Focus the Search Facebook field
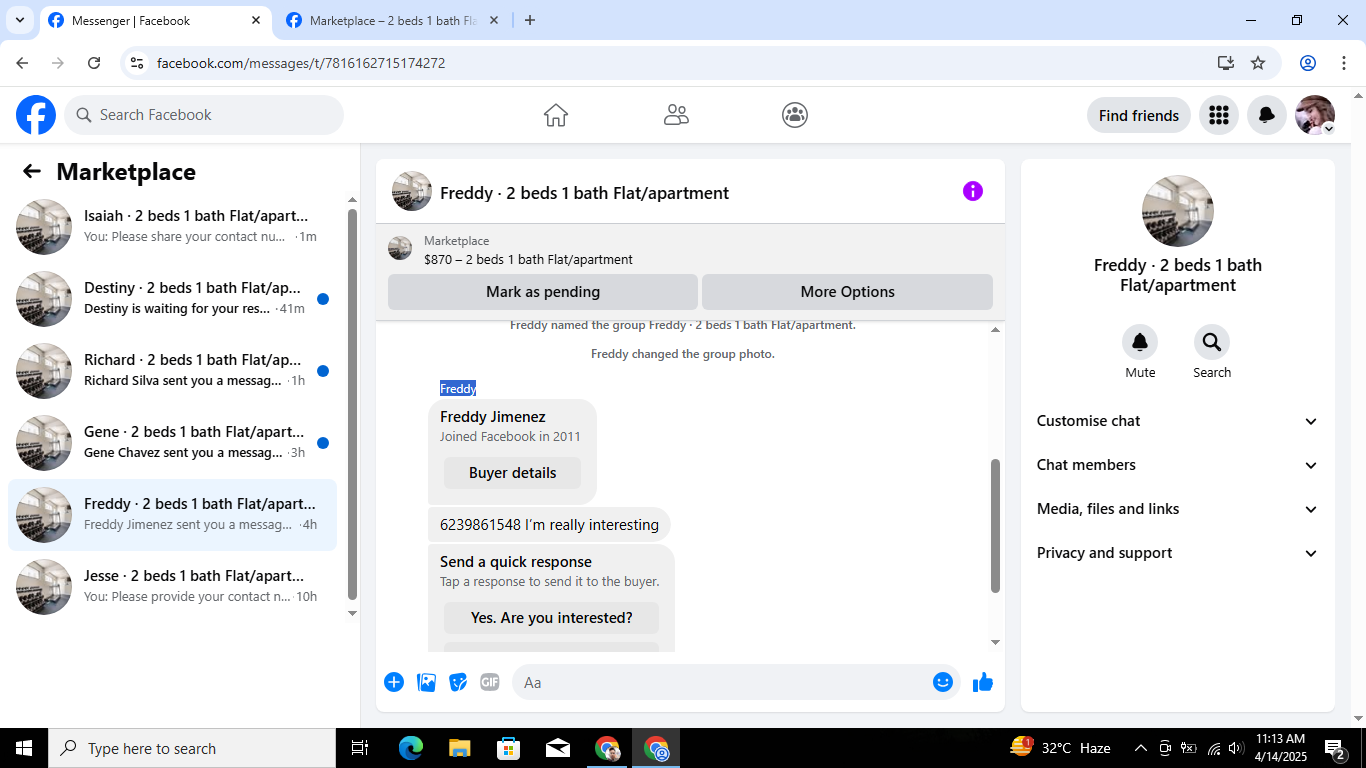Screen dimensions: 1366x768 (x=204, y=115)
